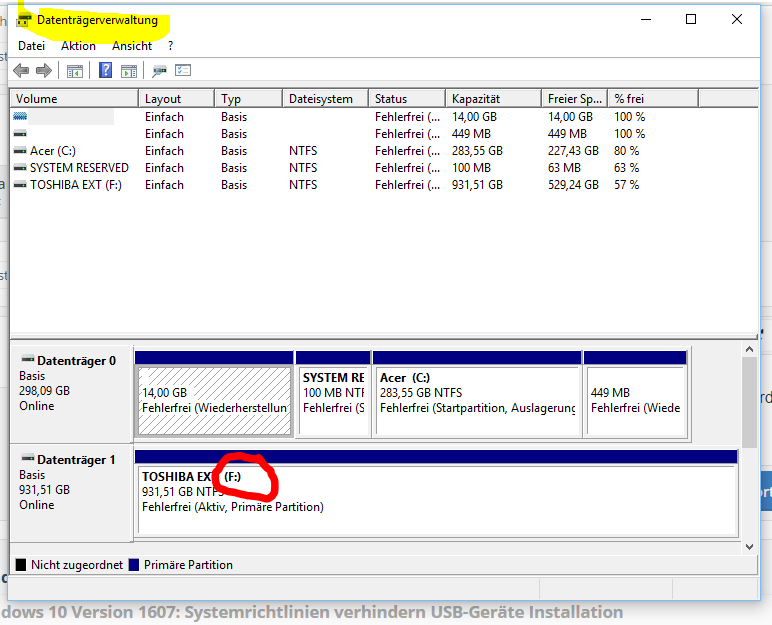Click the 63 MB free space cell

(x=564, y=168)
